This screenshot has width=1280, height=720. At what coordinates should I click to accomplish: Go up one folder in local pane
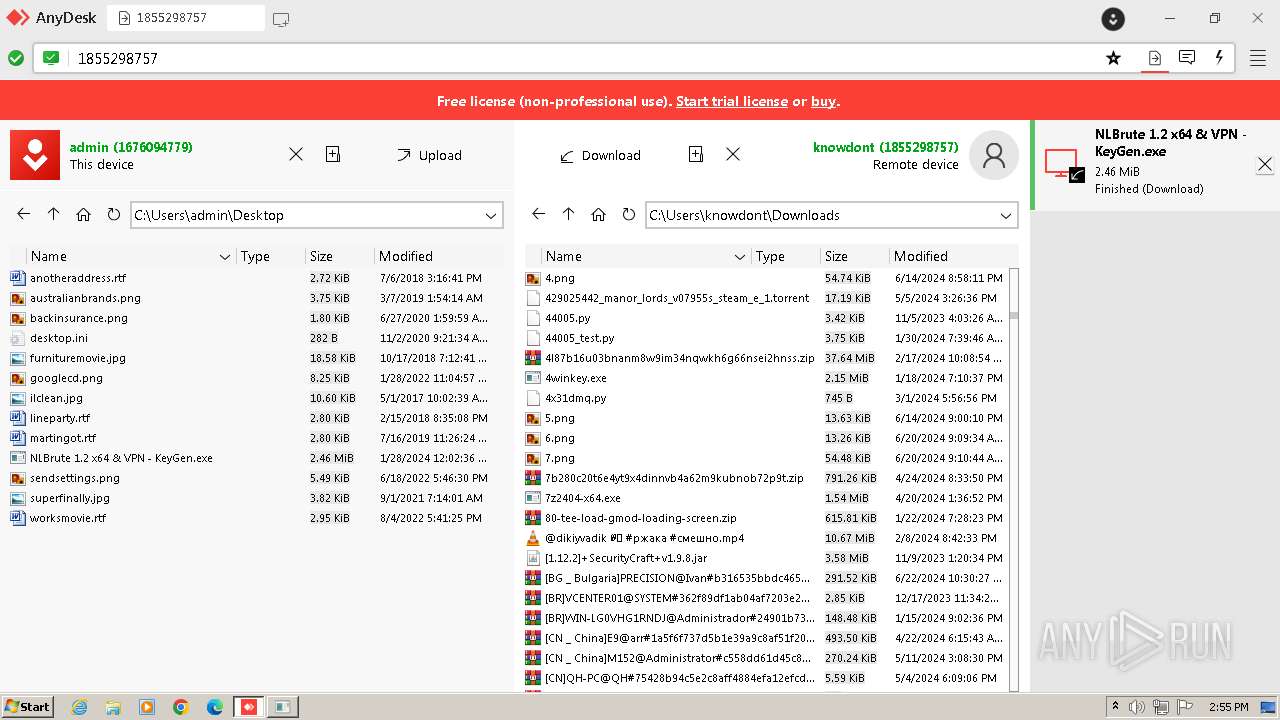[54, 214]
